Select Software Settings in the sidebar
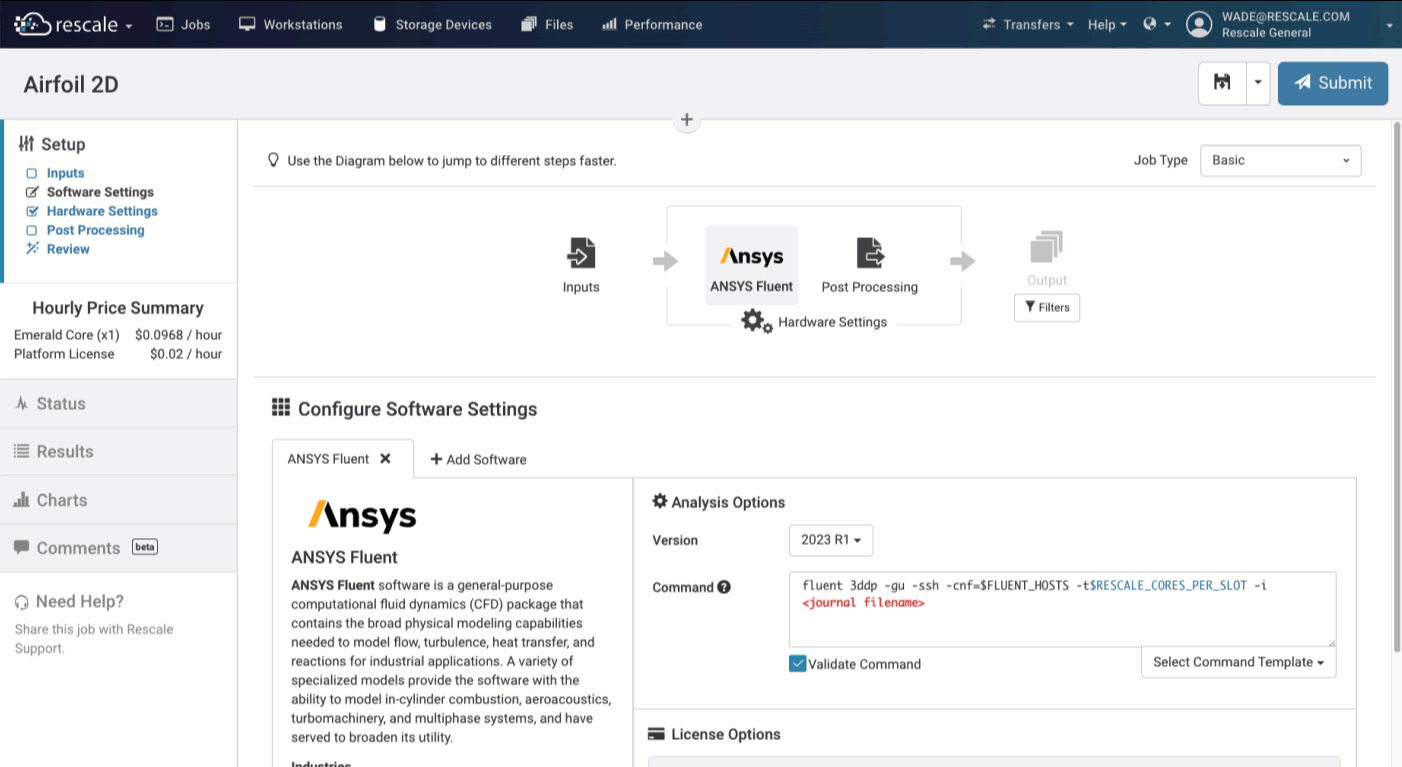The width and height of the screenshot is (1402, 767). [x=100, y=192]
